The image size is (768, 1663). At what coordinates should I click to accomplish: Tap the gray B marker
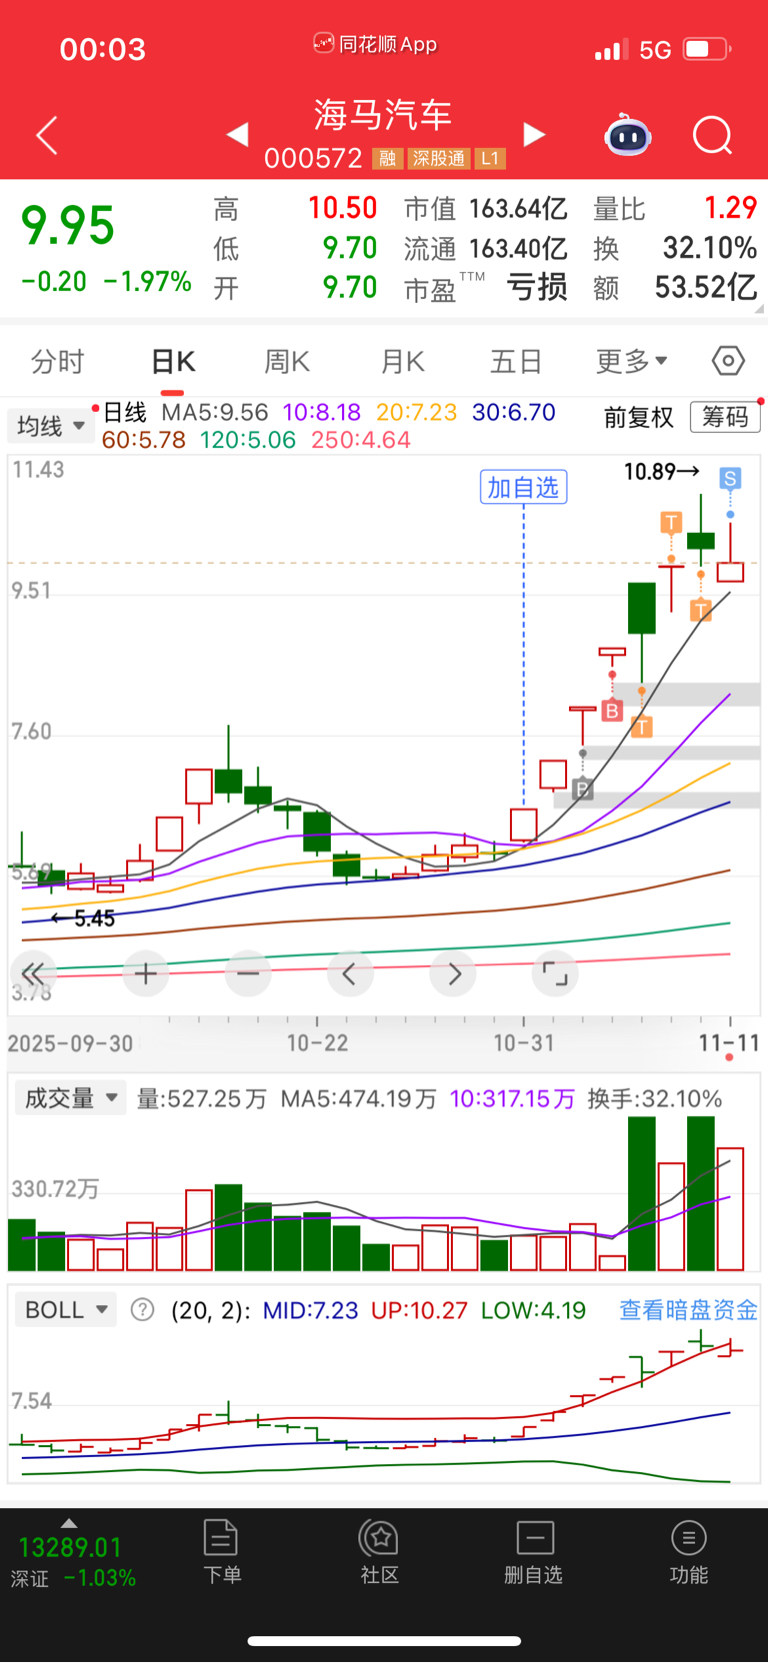coord(583,790)
